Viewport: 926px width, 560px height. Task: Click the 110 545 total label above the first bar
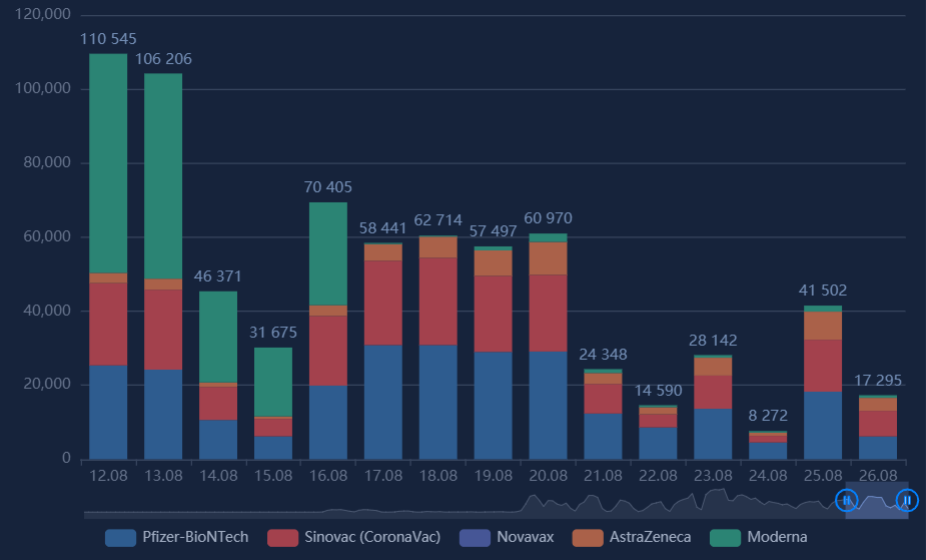(x=108, y=39)
